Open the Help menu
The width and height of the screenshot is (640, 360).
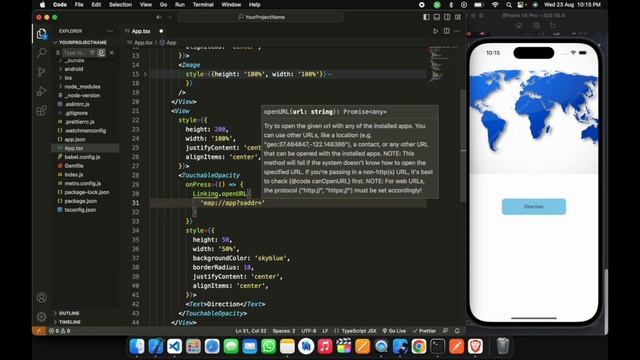pos(254,5)
